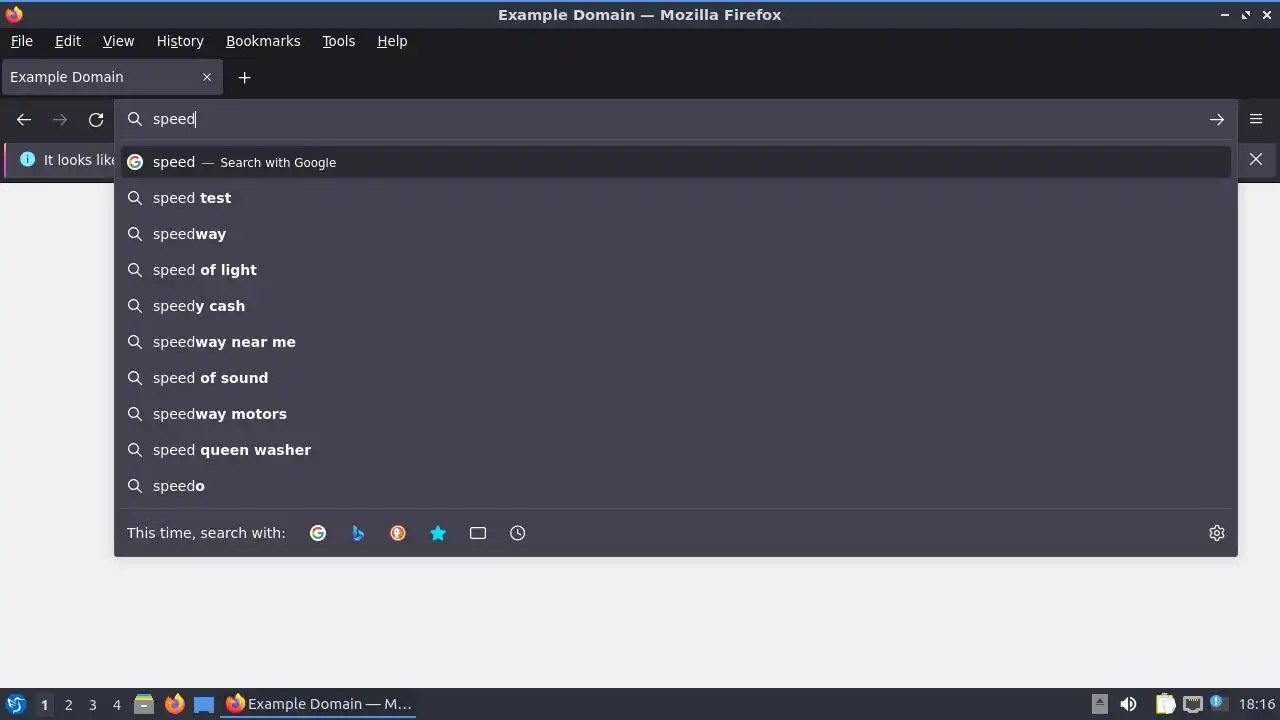Image resolution: width=1280 pixels, height=720 pixels.
Task: Open the Help menu
Action: click(392, 41)
